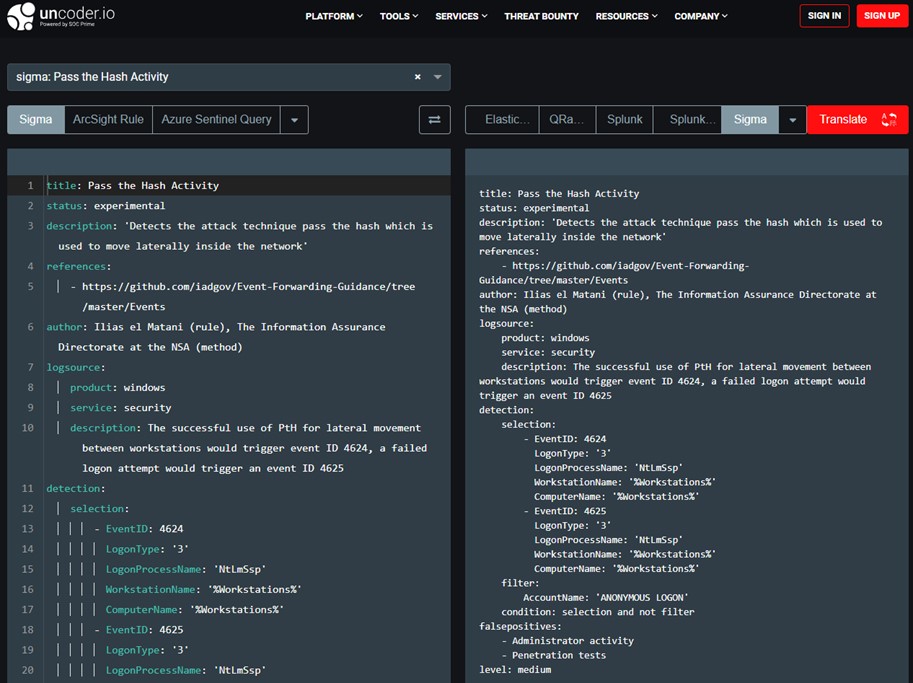913x683 pixels.
Task: Select Azure Sentinel Query source option
Action: click(x=216, y=120)
